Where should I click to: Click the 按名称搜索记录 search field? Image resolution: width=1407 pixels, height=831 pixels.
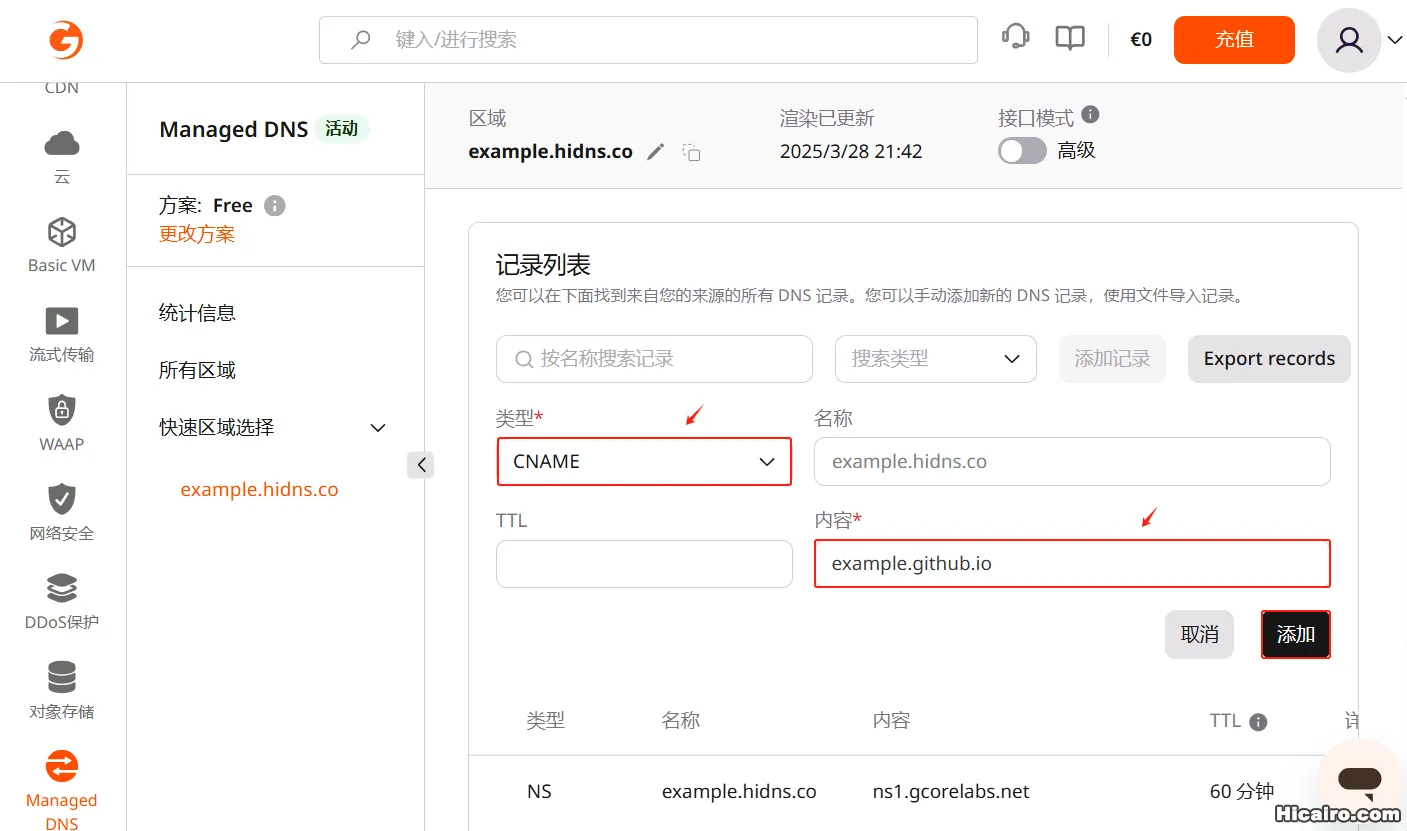[654, 359]
